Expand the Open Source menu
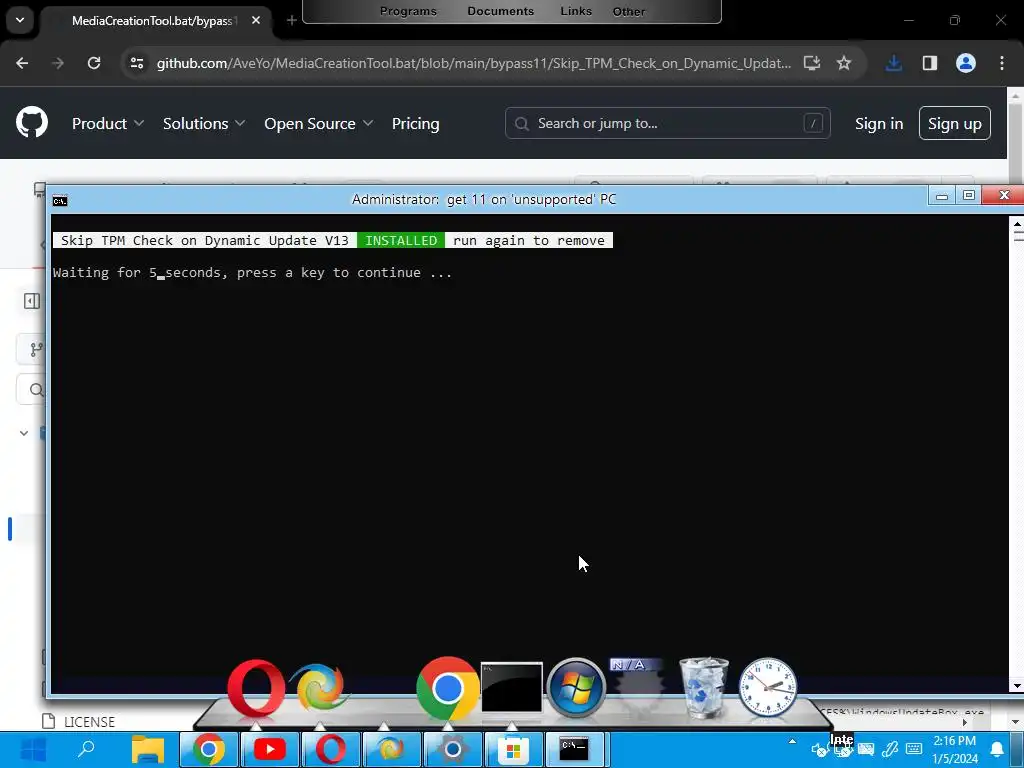 coord(319,123)
